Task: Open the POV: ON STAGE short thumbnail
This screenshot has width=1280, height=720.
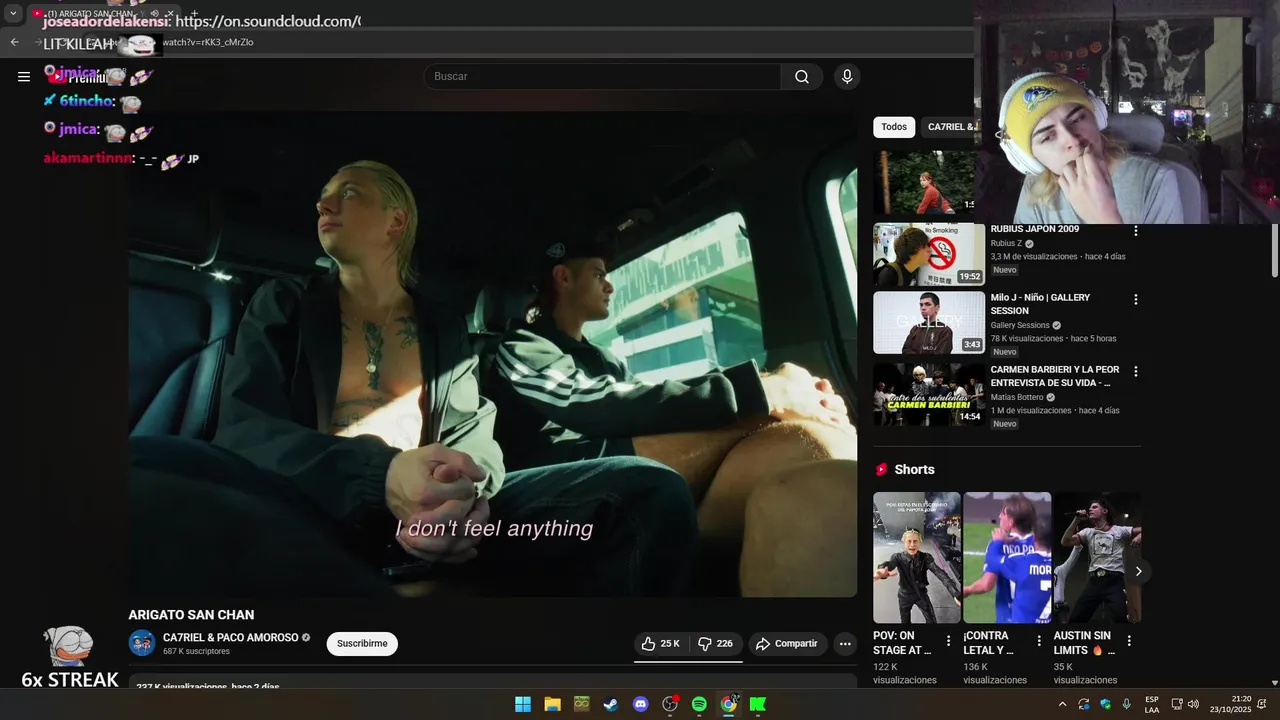Action: [917, 557]
